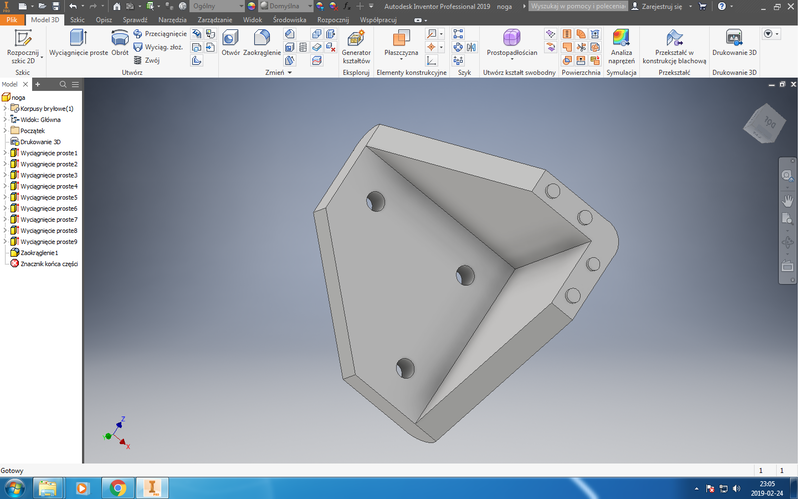This screenshot has height=499, width=800.
Task: Expand the Zmień panel dropdown arrow
Action: tap(290, 73)
